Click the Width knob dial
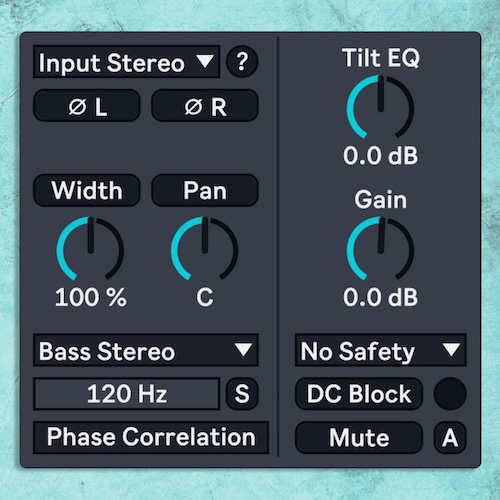This screenshot has height=500, width=500. [90, 249]
